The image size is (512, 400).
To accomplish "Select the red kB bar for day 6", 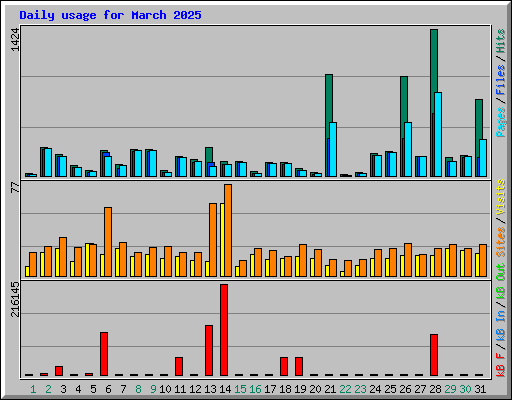I will pos(104,354).
